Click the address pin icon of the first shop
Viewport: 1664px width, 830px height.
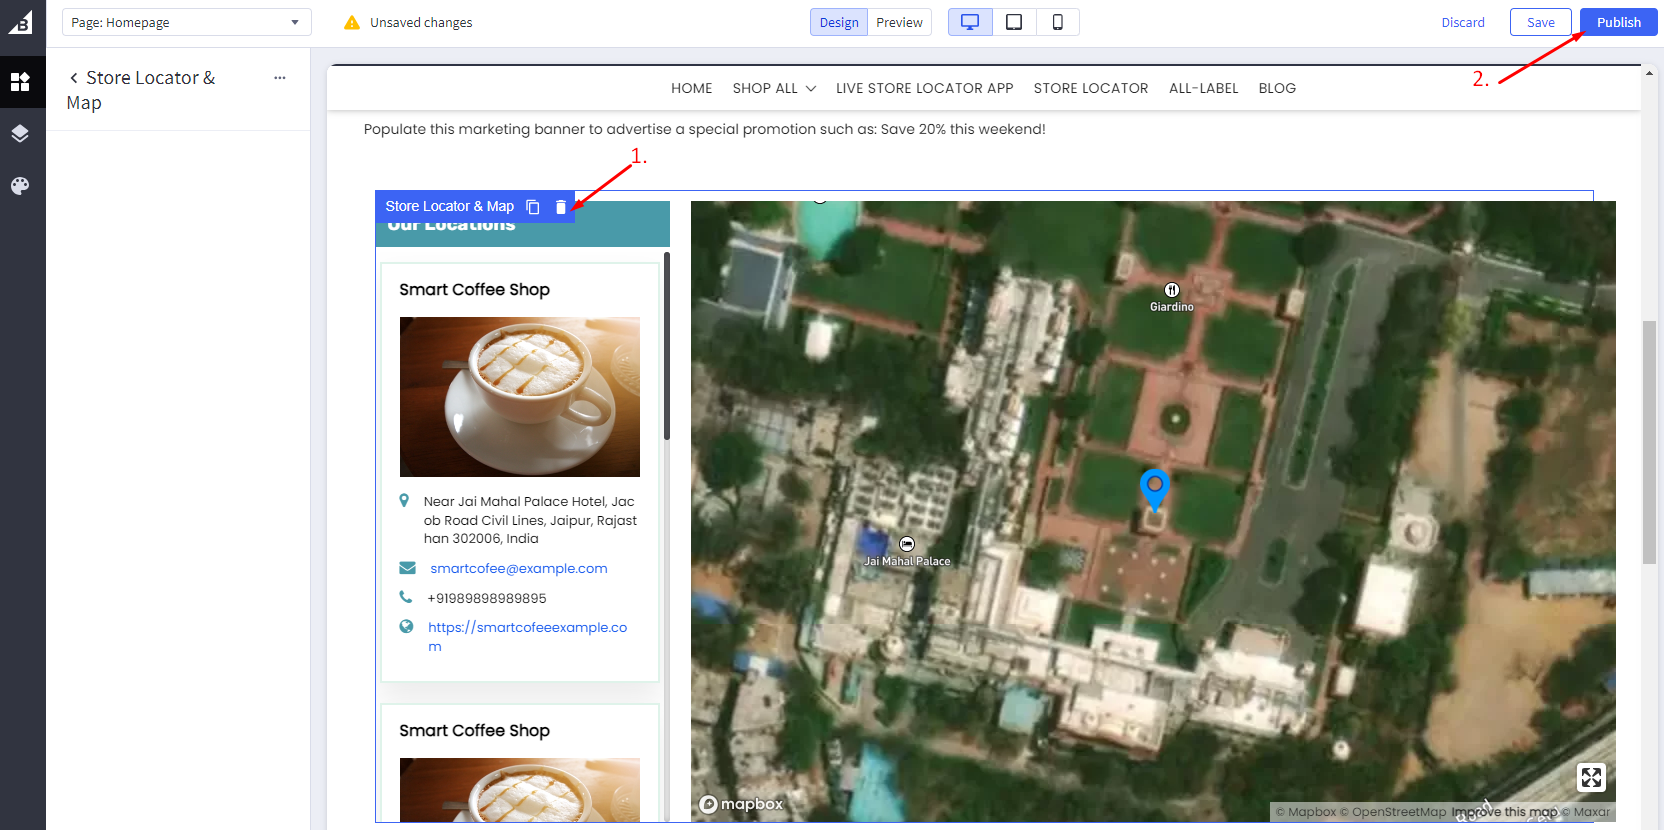404,501
